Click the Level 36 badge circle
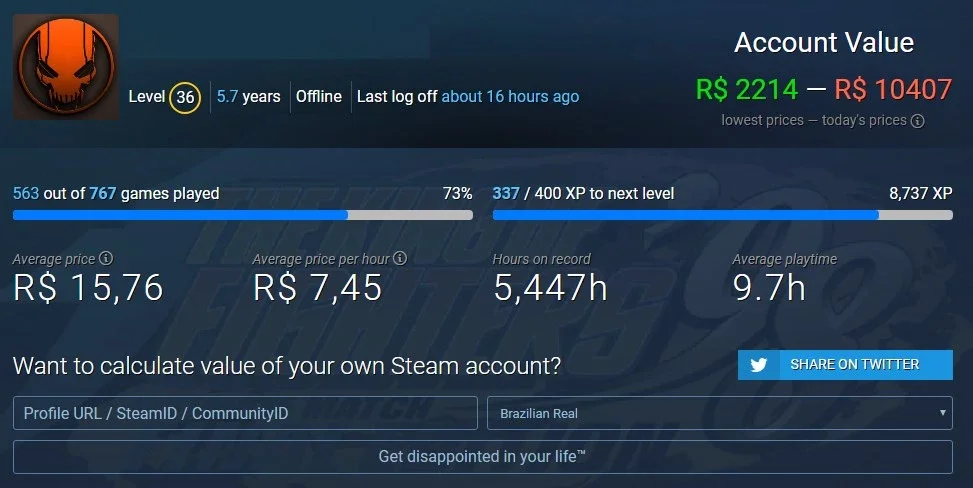 tap(185, 97)
